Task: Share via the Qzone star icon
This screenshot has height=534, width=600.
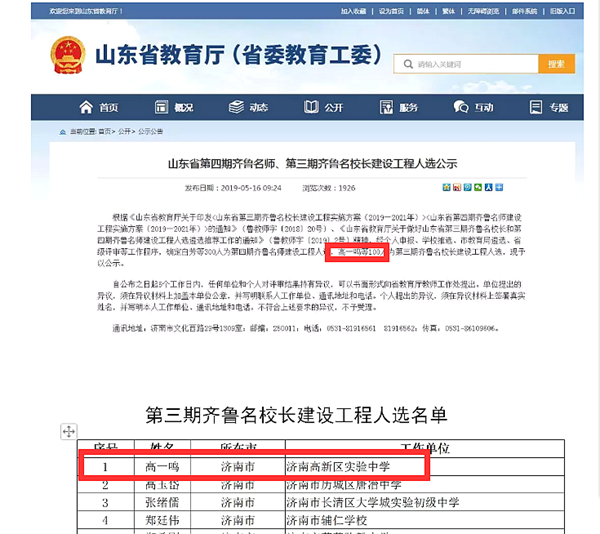Action: point(446,187)
